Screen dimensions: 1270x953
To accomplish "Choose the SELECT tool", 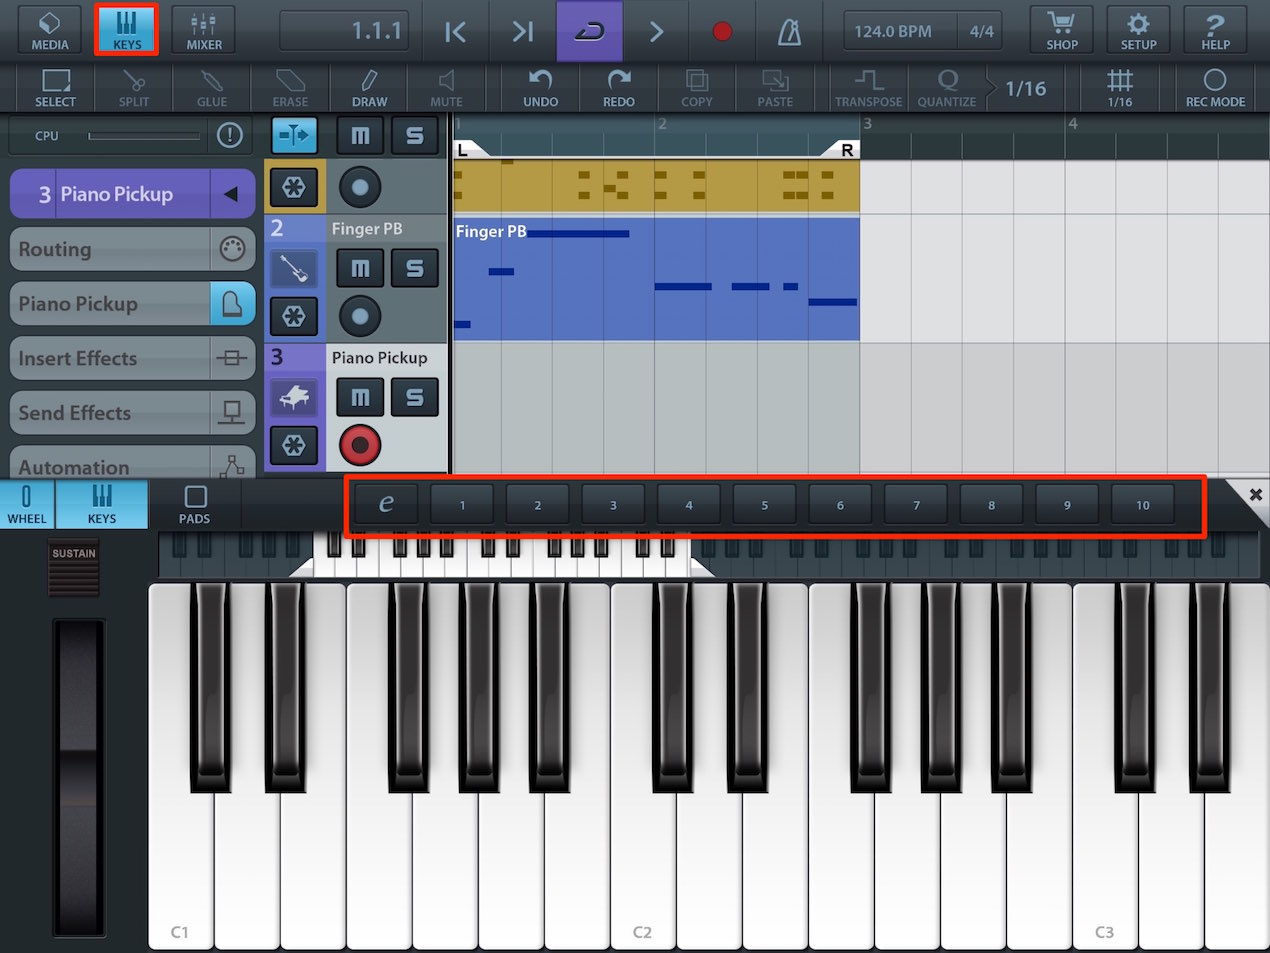I will [55, 88].
